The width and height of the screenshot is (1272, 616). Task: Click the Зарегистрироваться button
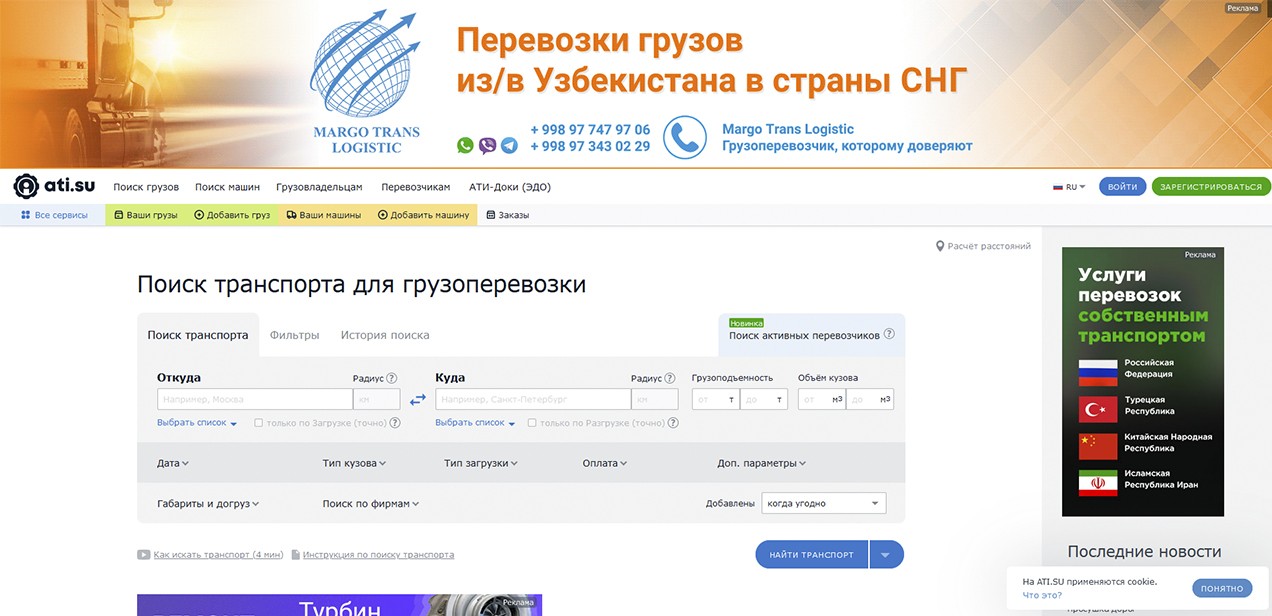pos(1211,187)
